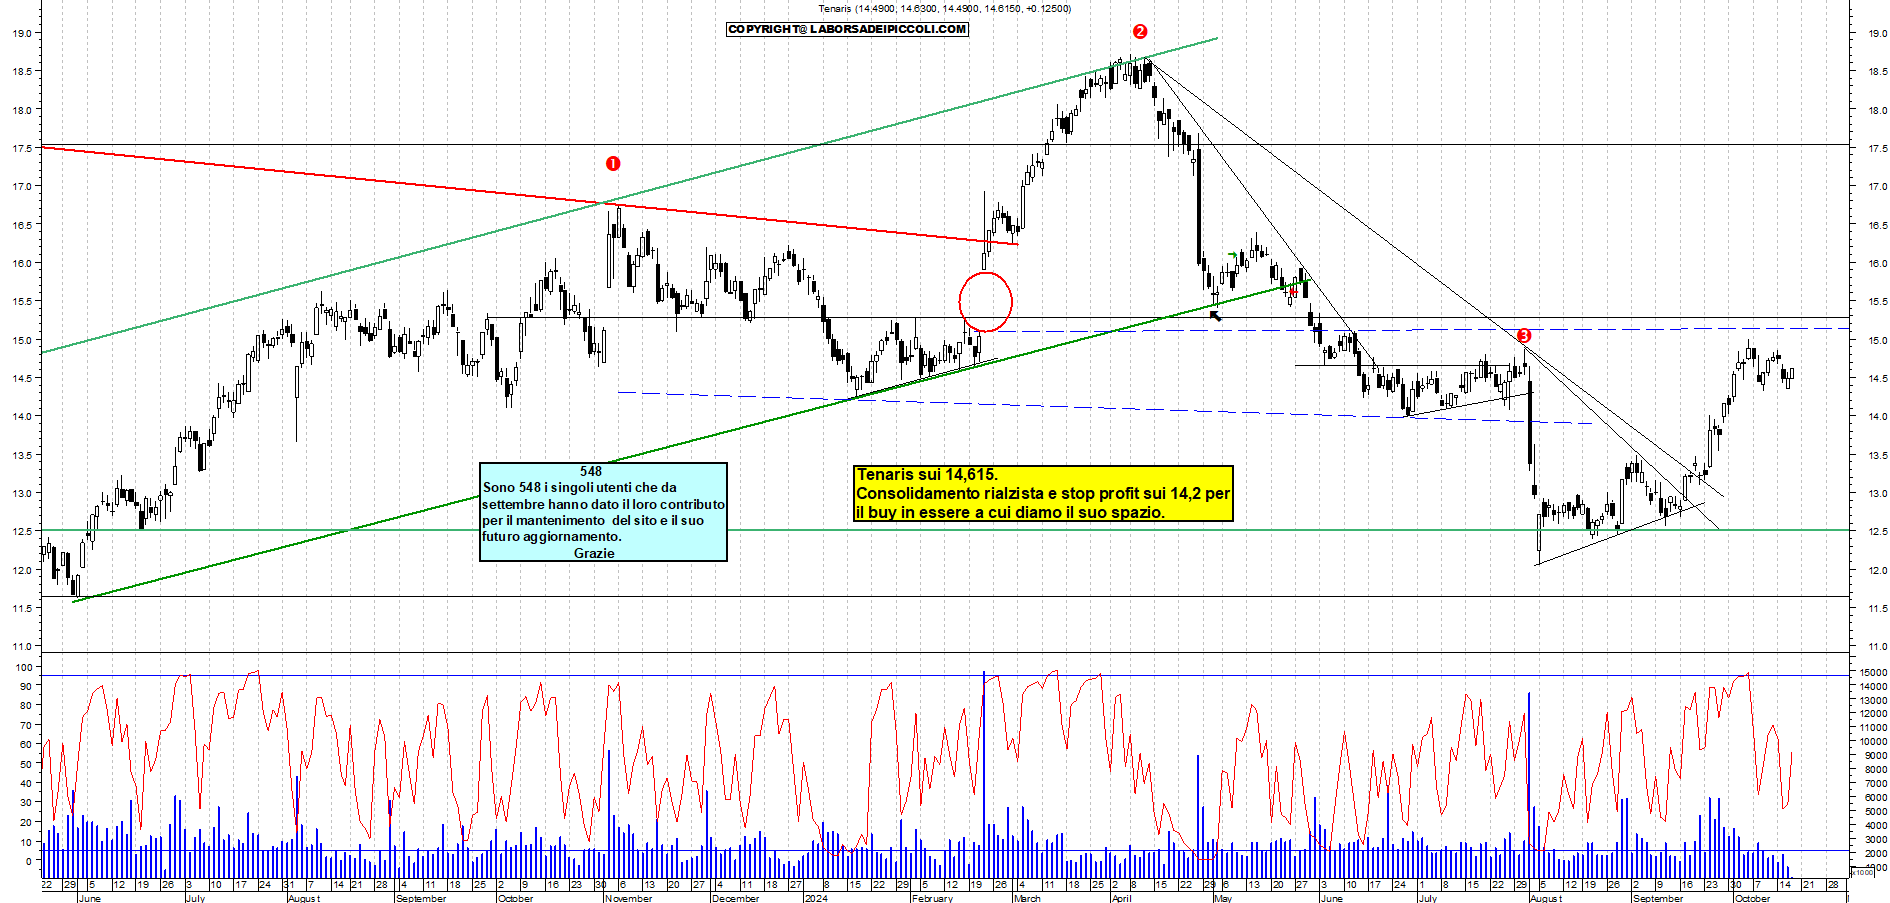The height and width of the screenshot is (903, 1890).
Task: Click the oscillator scale label 50
Action: (x=26, y=764)
